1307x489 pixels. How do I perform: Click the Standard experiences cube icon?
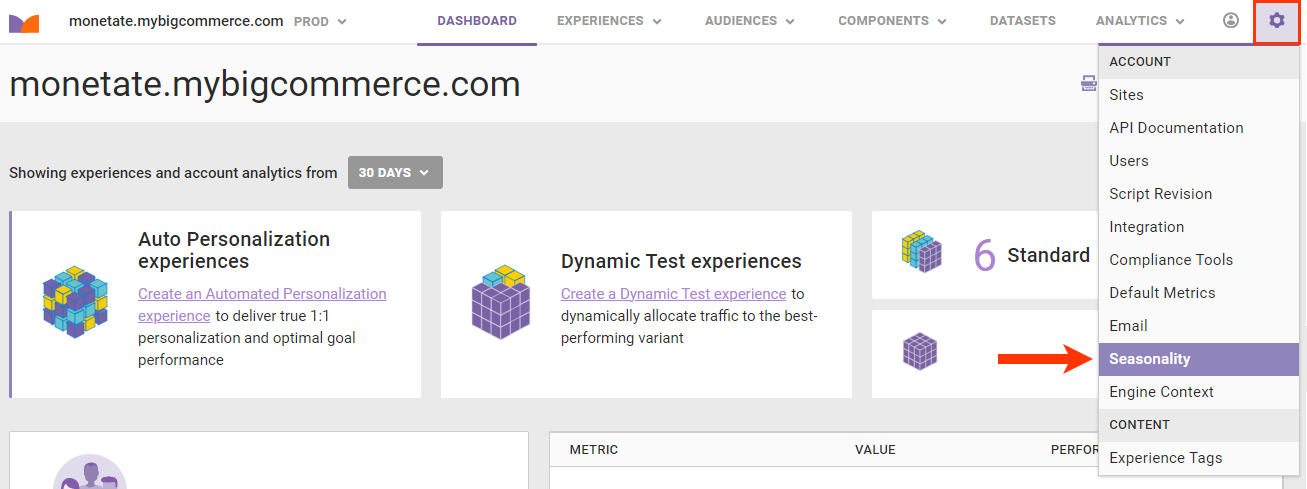[x=921, y=254]
